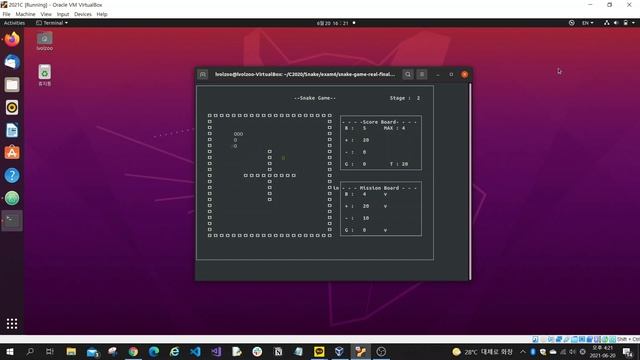This screenshot has height=360, width=640.
Task: Open Visual Studio from taskbar
Action: tap(216, 352)
